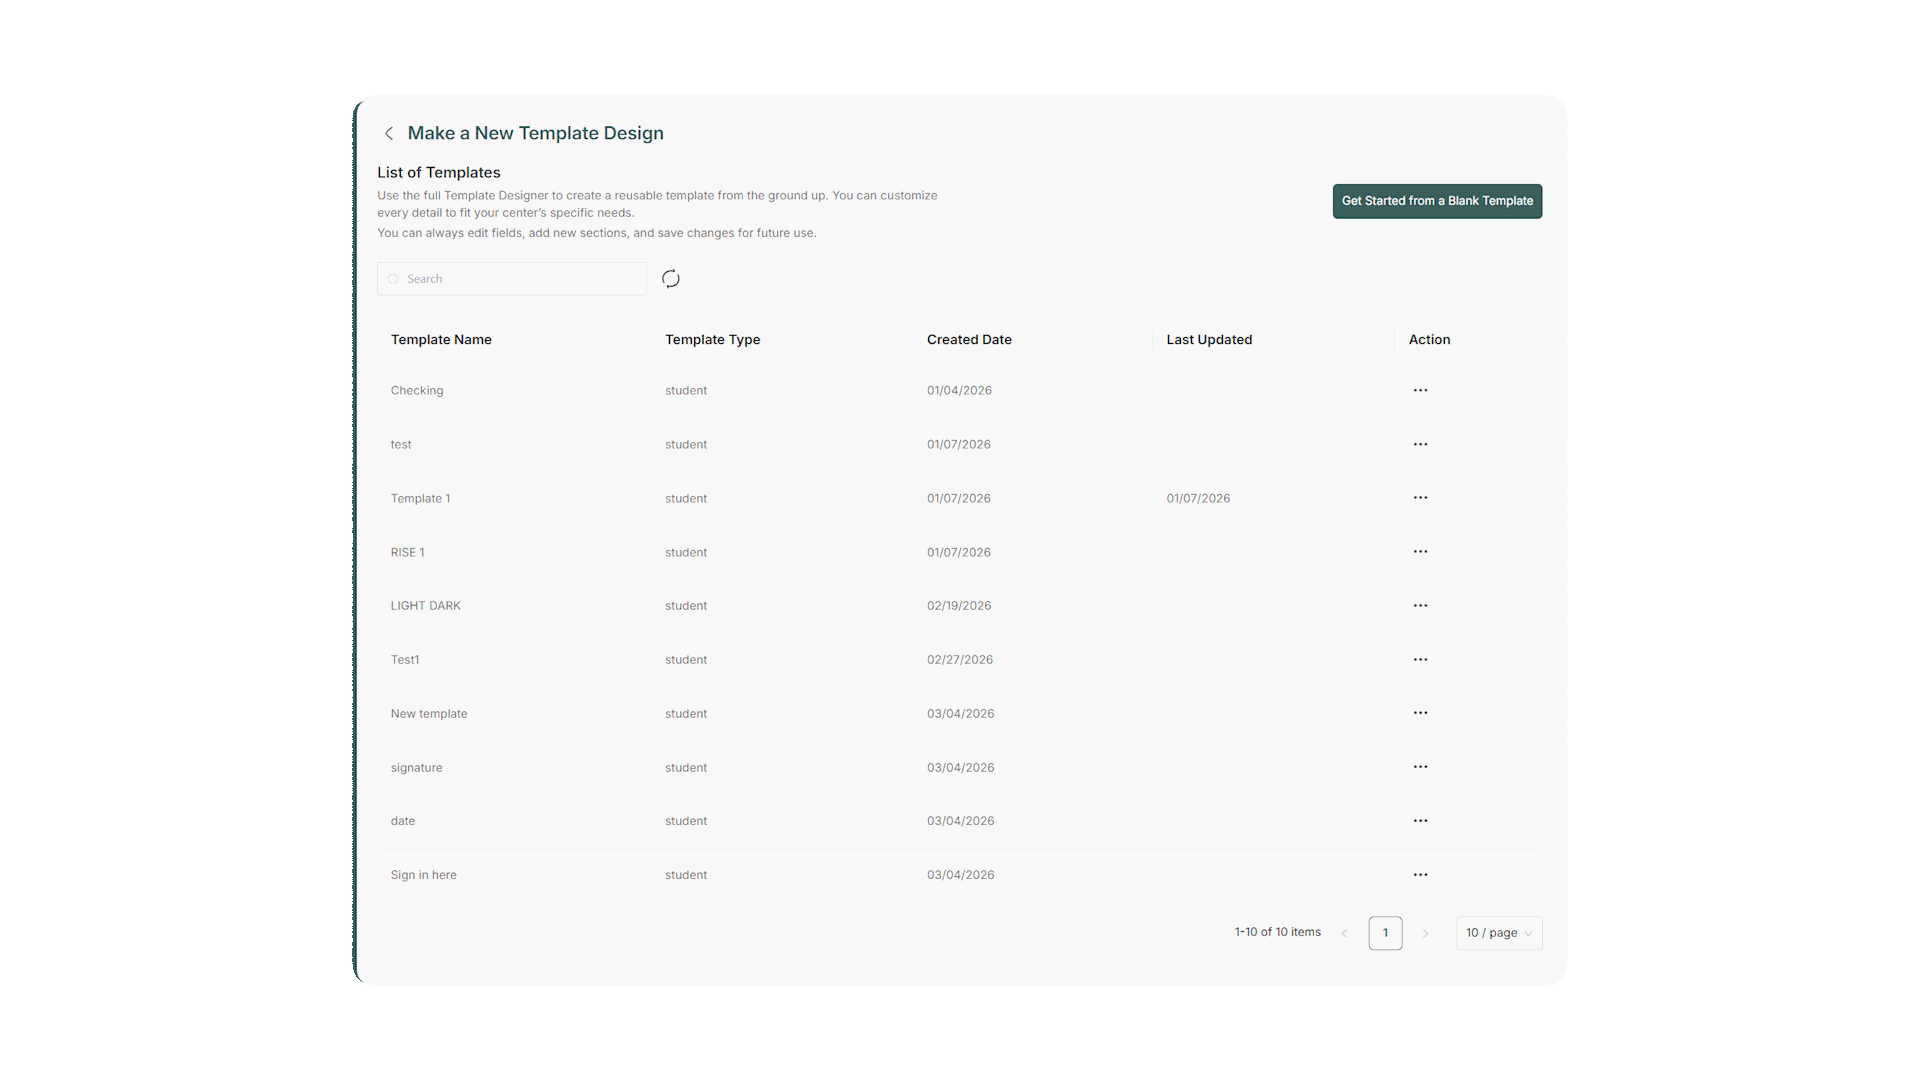Open actions menu for Test1 row

(1420, 660)
